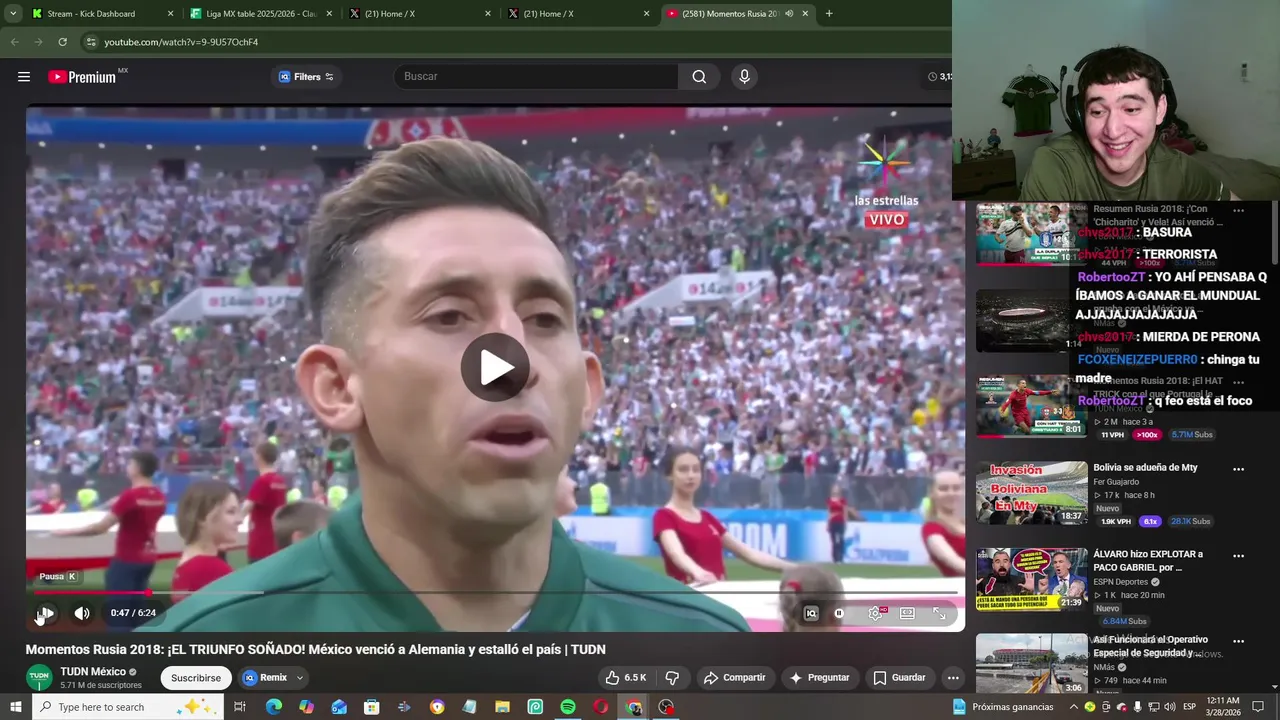
Task: Play video with large center button
Action: (x=495, y=367)
